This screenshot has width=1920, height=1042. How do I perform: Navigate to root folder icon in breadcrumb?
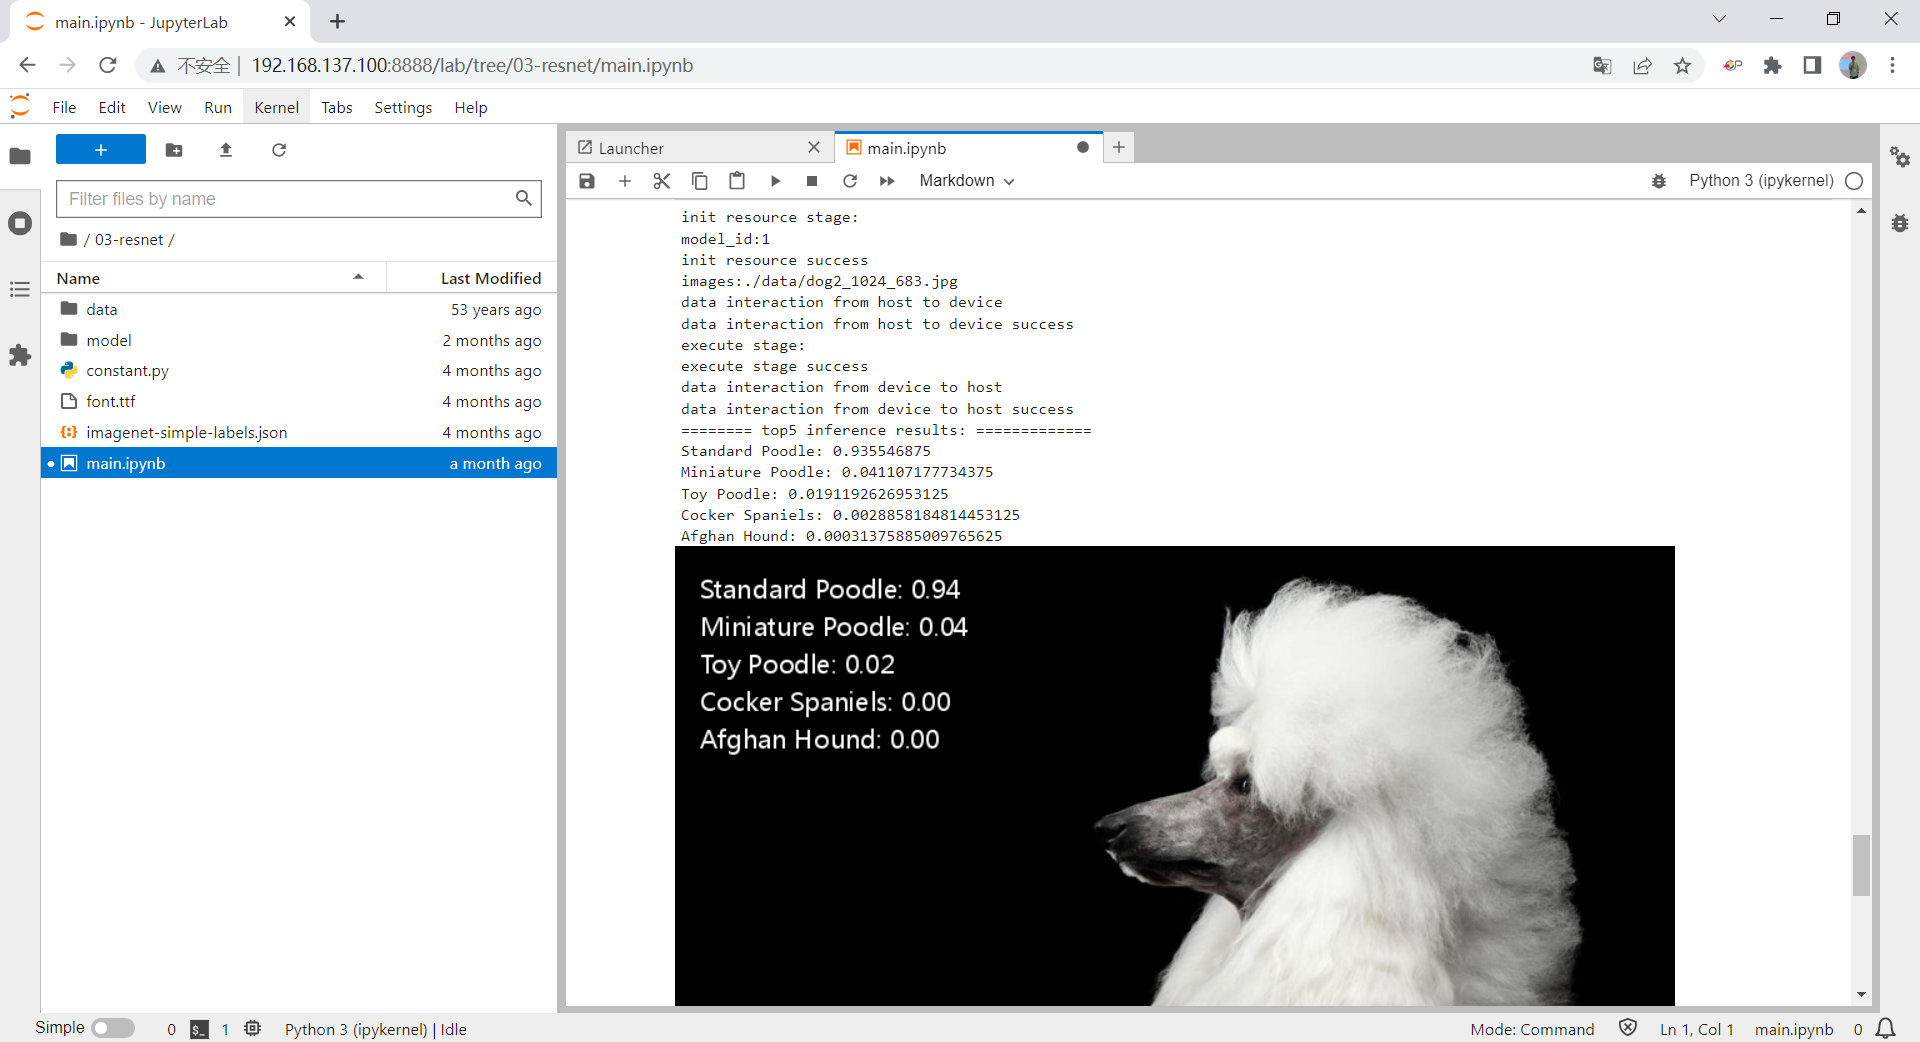(68, 239)
